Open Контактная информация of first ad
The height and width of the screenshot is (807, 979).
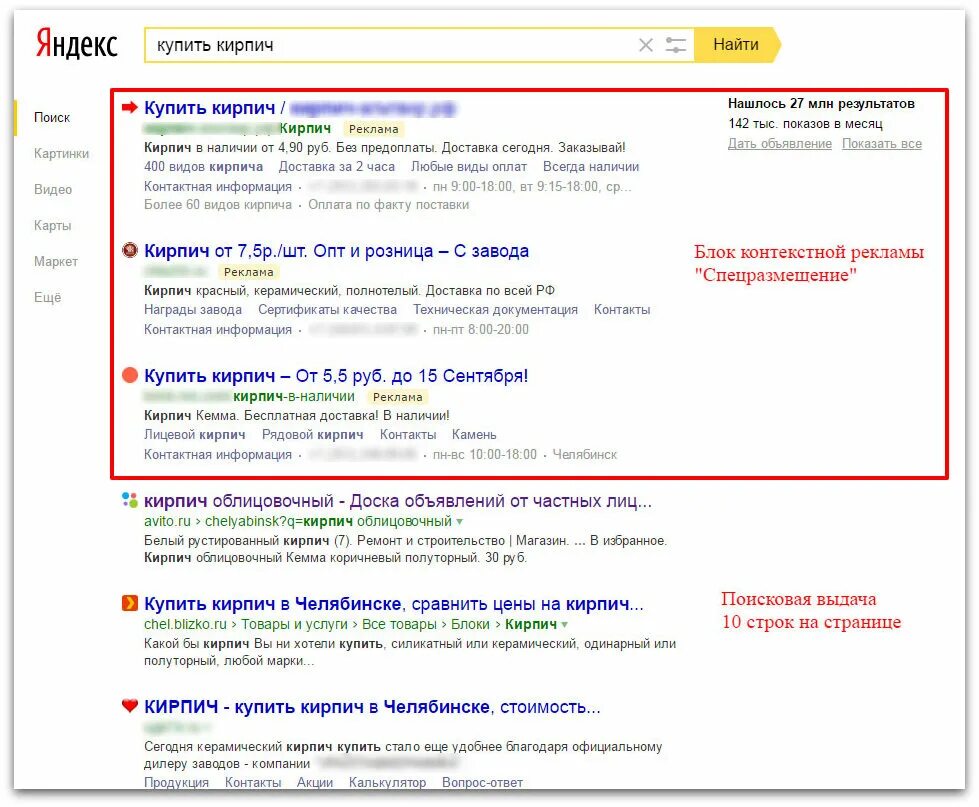tap(218, 187)
